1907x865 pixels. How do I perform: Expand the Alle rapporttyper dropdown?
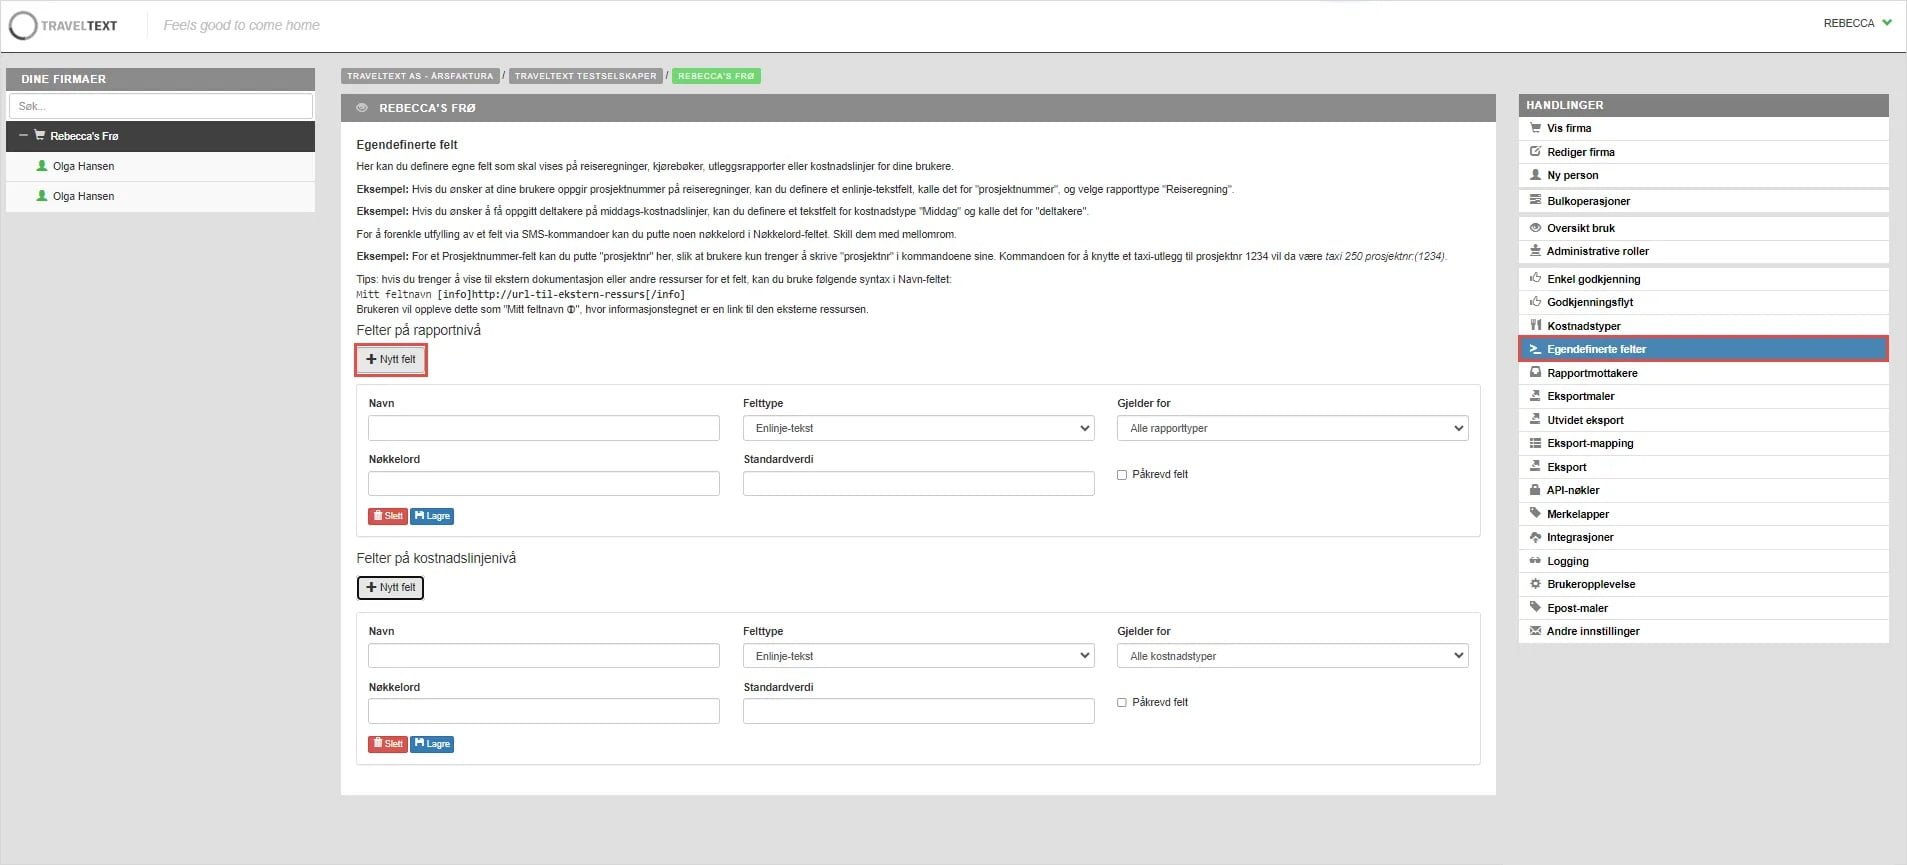click(x=1292, y=428)
